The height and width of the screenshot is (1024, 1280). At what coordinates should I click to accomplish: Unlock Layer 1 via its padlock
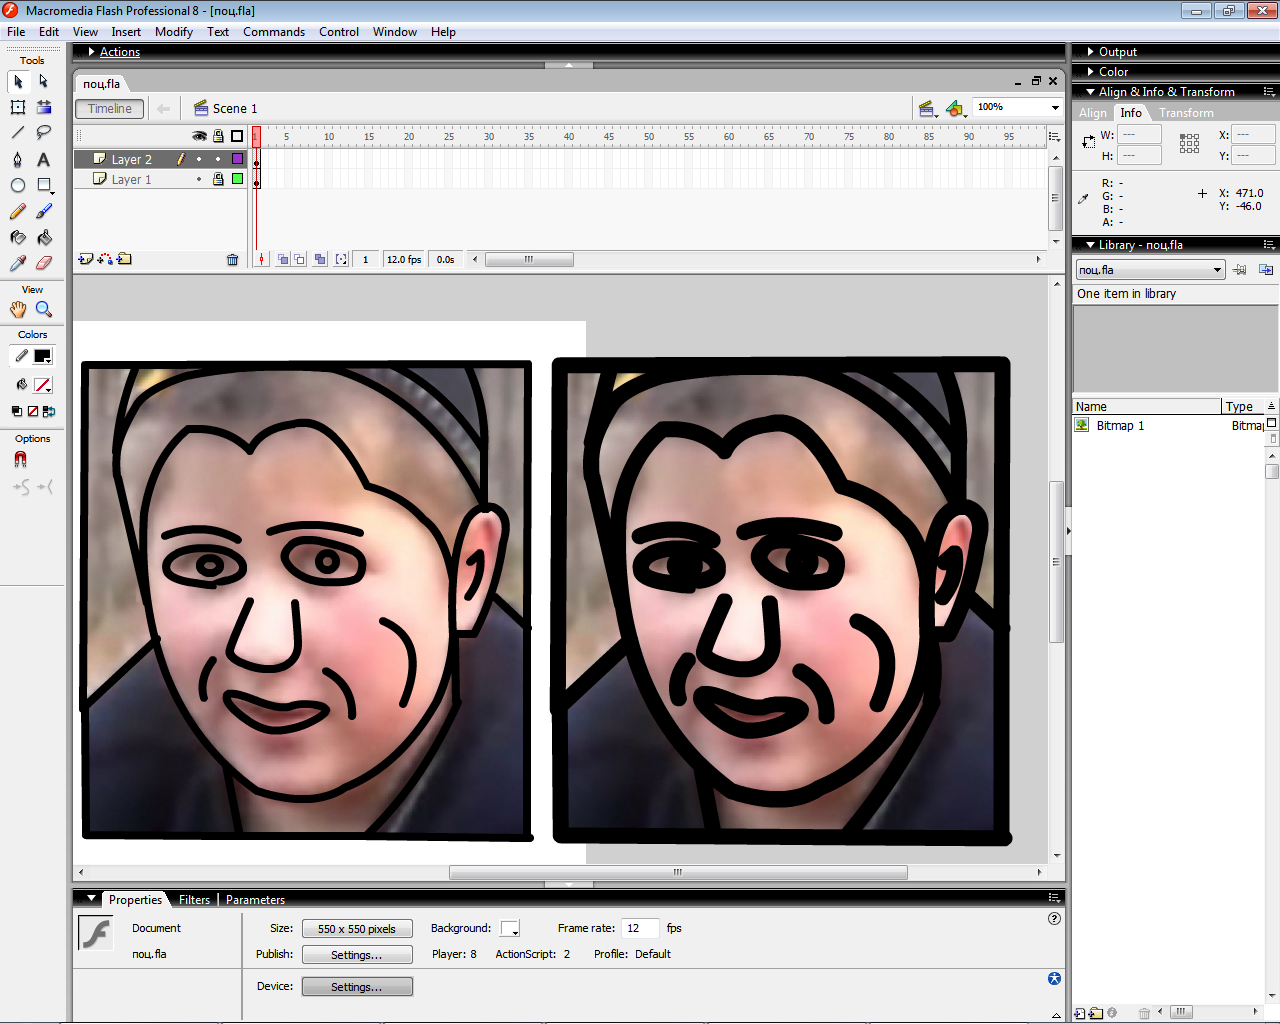(x=218, y=180)
